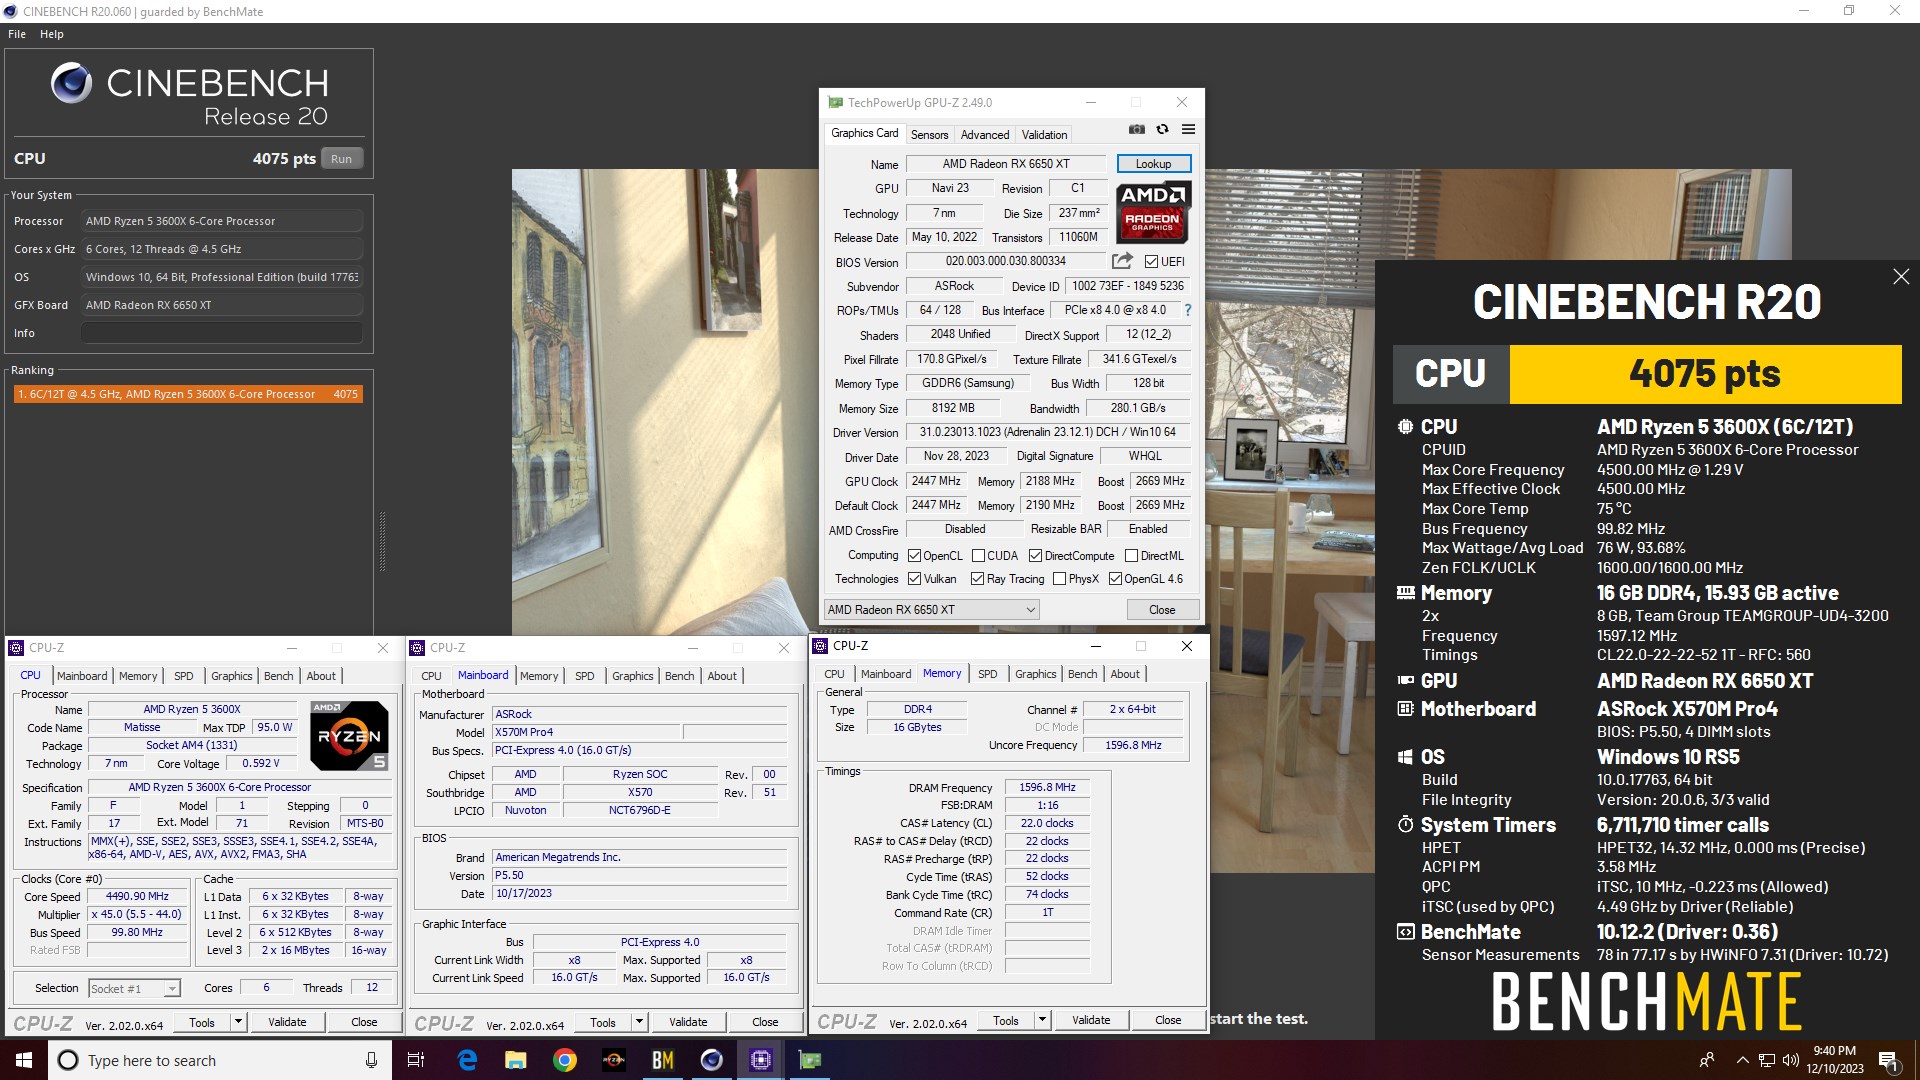The image size is (1920, 1080).
Task: Toggle the DirectCompute checkbox
Action: (1035, 556)
